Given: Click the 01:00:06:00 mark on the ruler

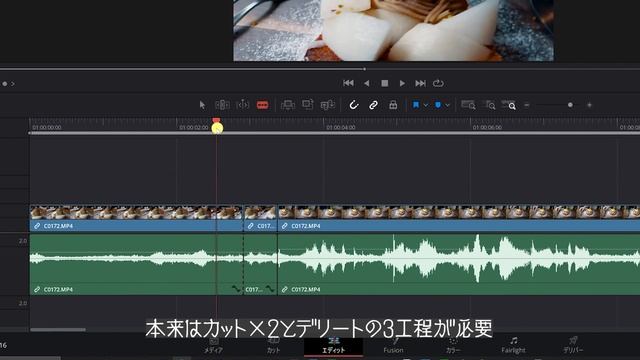Looking at the screenshot, I should coord(487,127).
